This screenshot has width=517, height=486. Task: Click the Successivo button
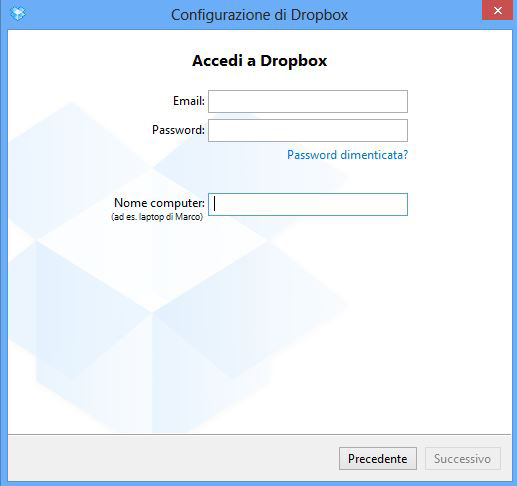pyautogui.click(x=463, y=459)
